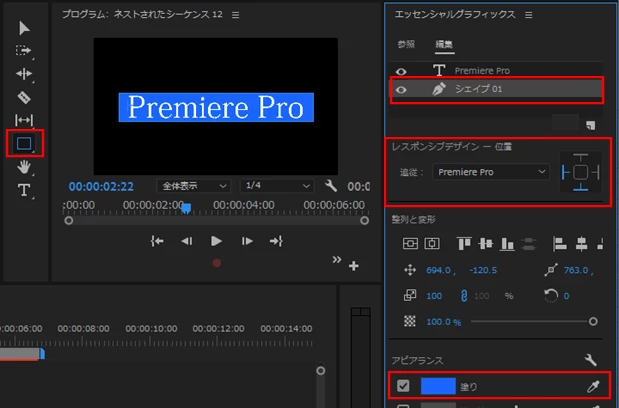Open the 追従 Premiere Pro dropdown
619x408 pixels.
pos(491,172)
